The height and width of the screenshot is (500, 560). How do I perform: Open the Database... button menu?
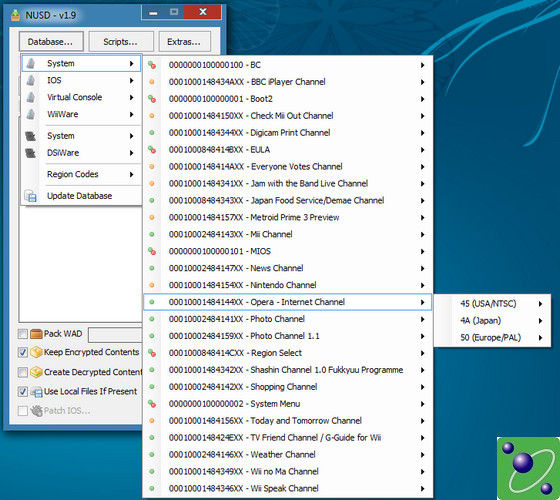(51, 41)
